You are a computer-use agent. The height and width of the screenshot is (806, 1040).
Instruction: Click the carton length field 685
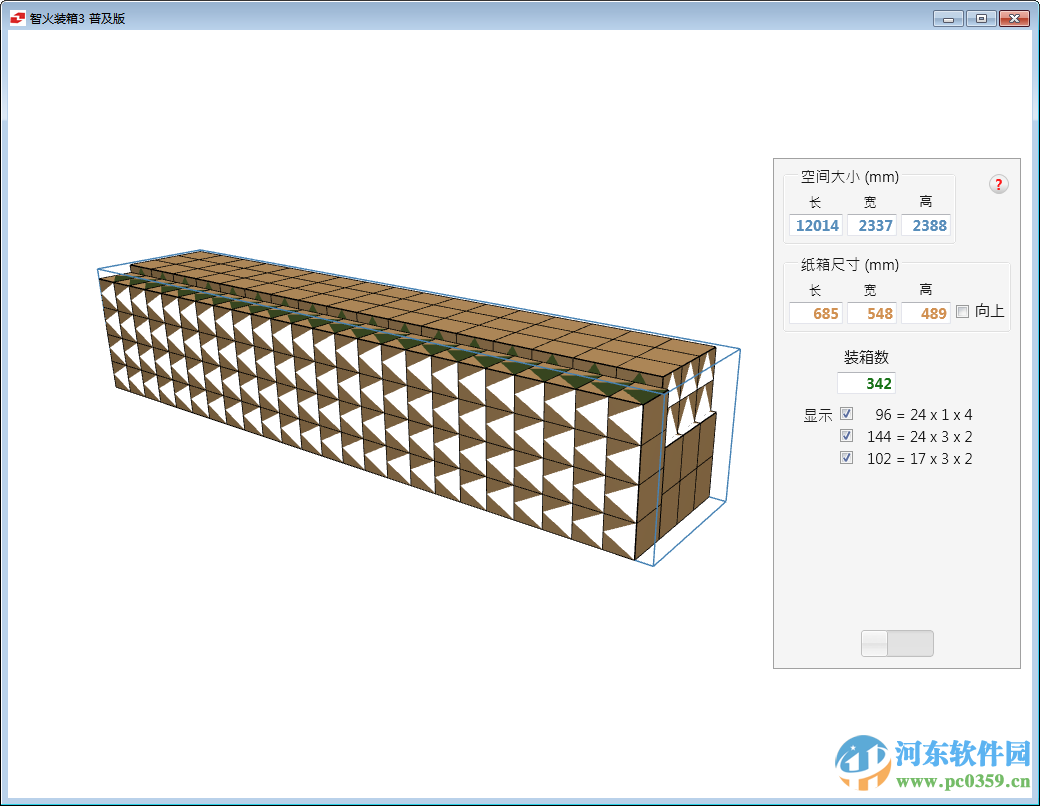[816, 313]
